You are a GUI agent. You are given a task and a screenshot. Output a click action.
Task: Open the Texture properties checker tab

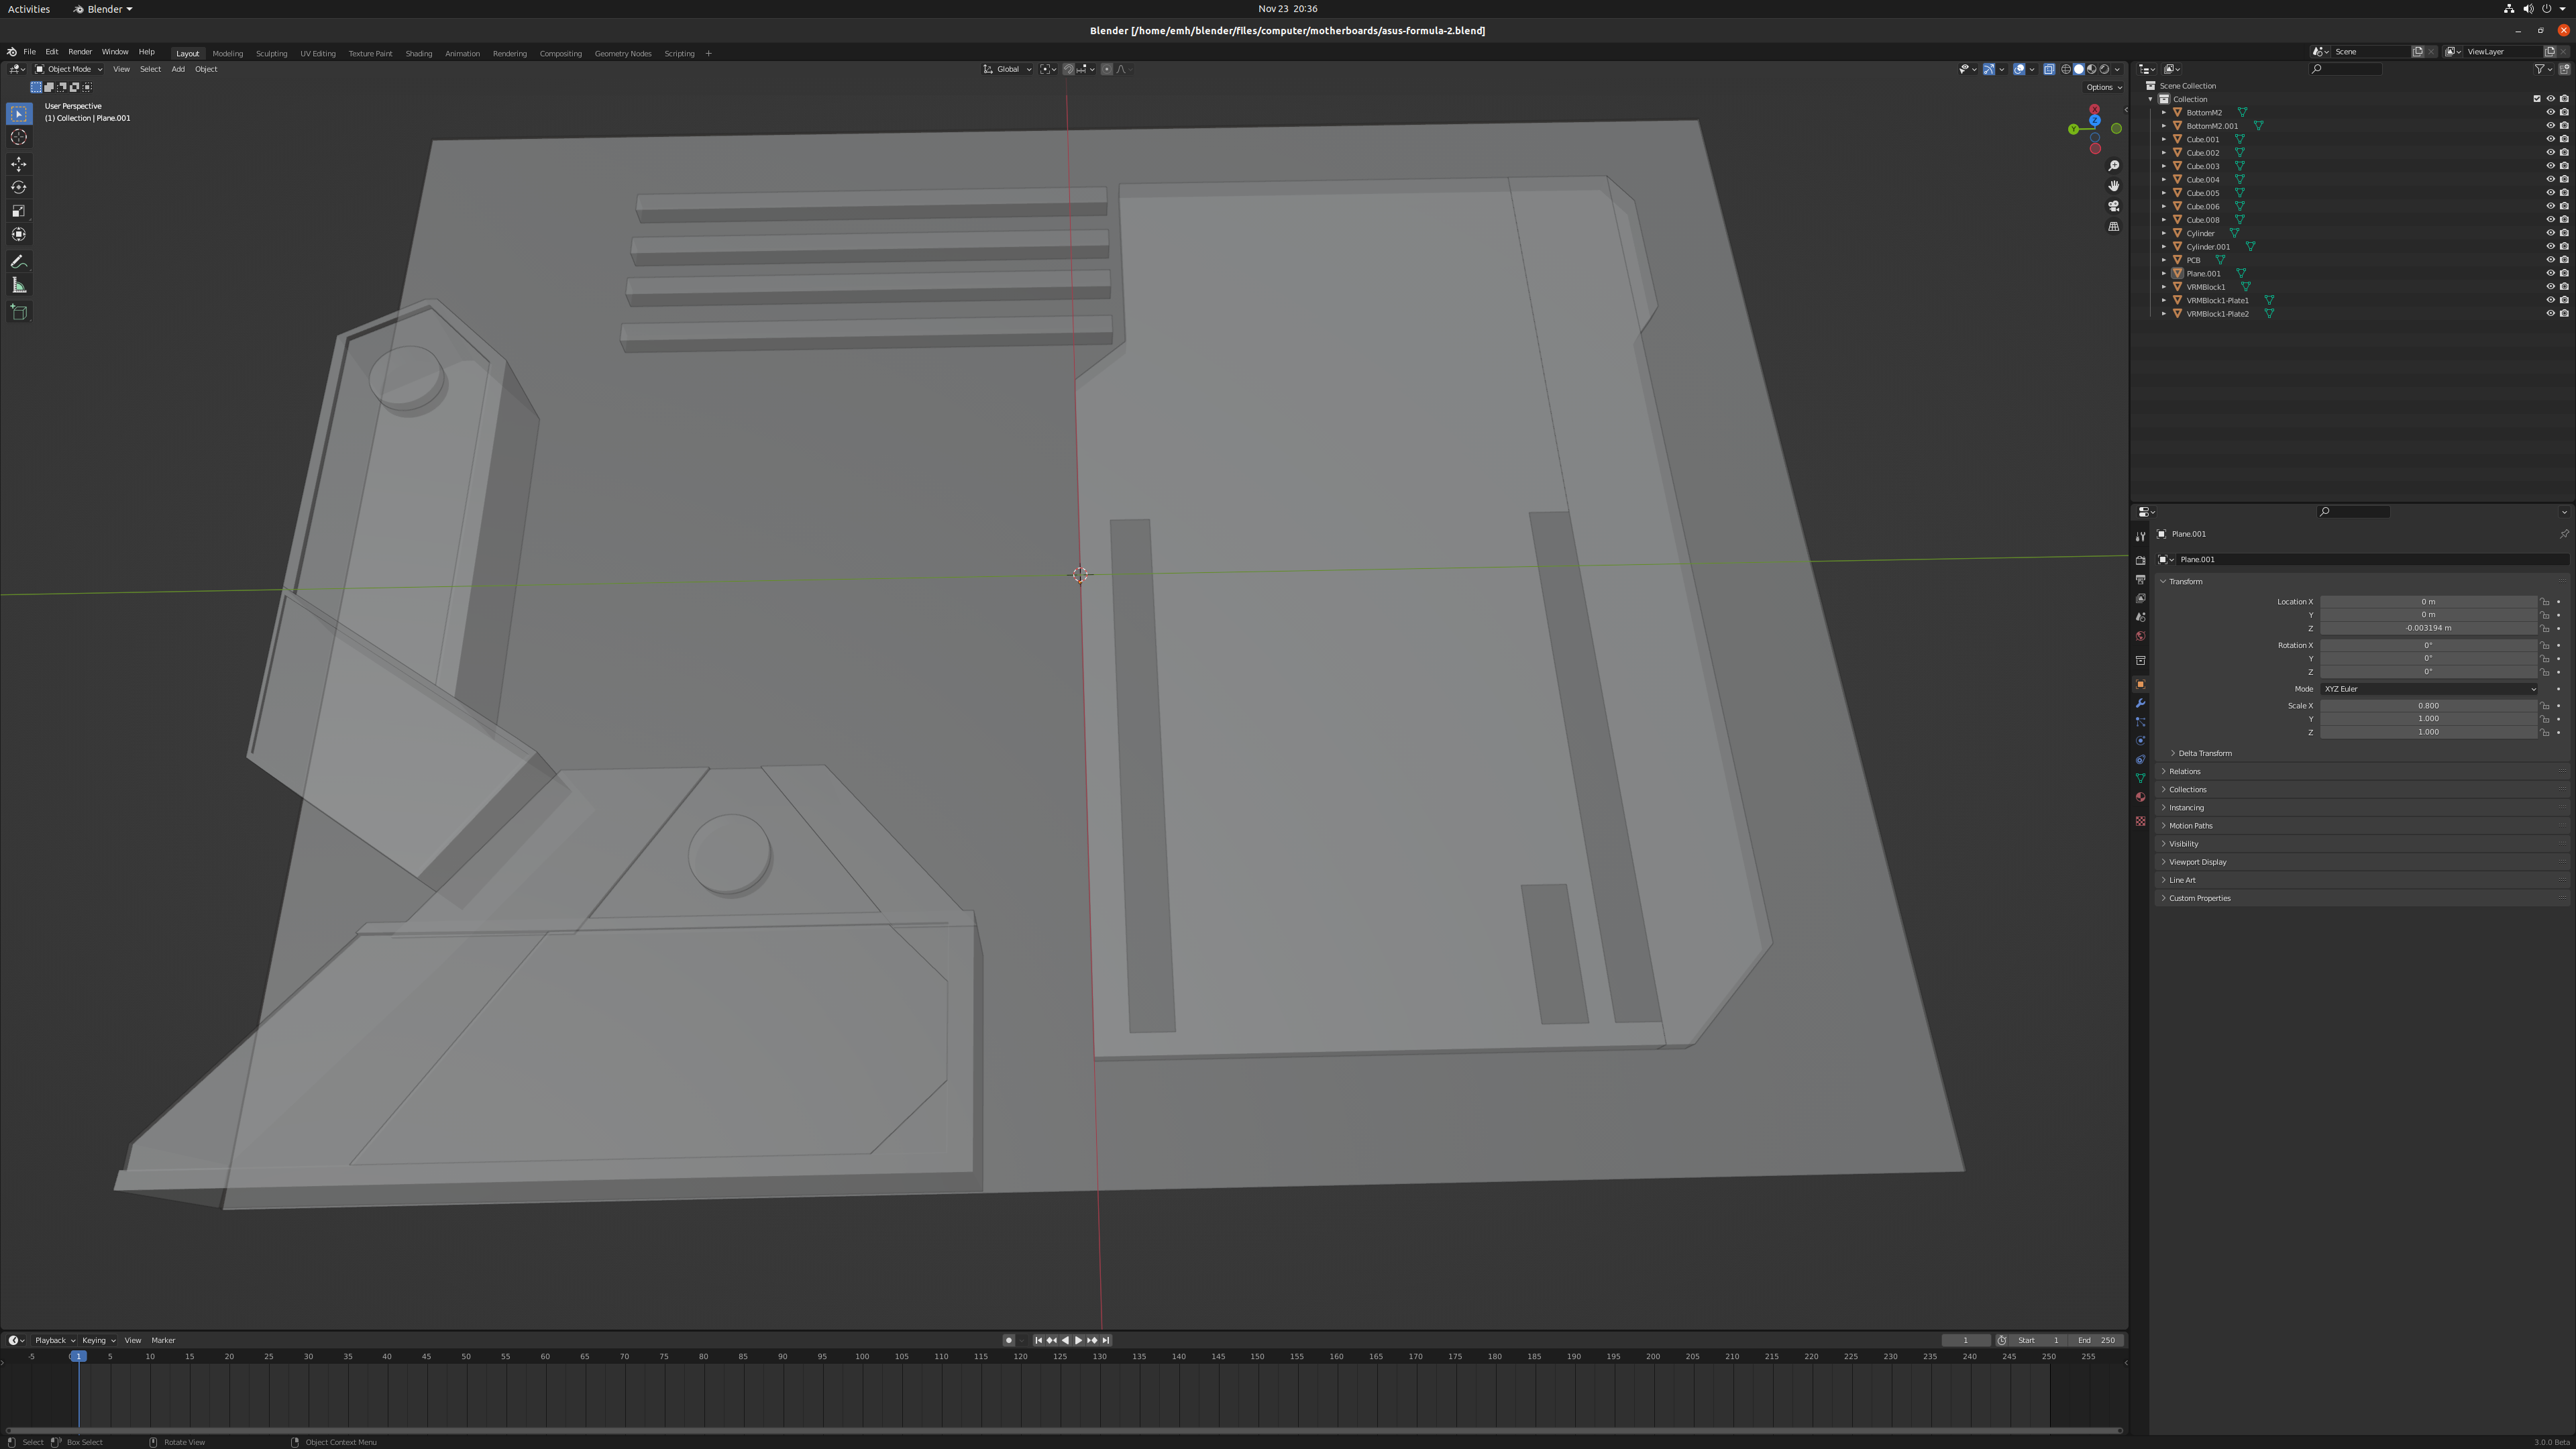(2140, 821)
